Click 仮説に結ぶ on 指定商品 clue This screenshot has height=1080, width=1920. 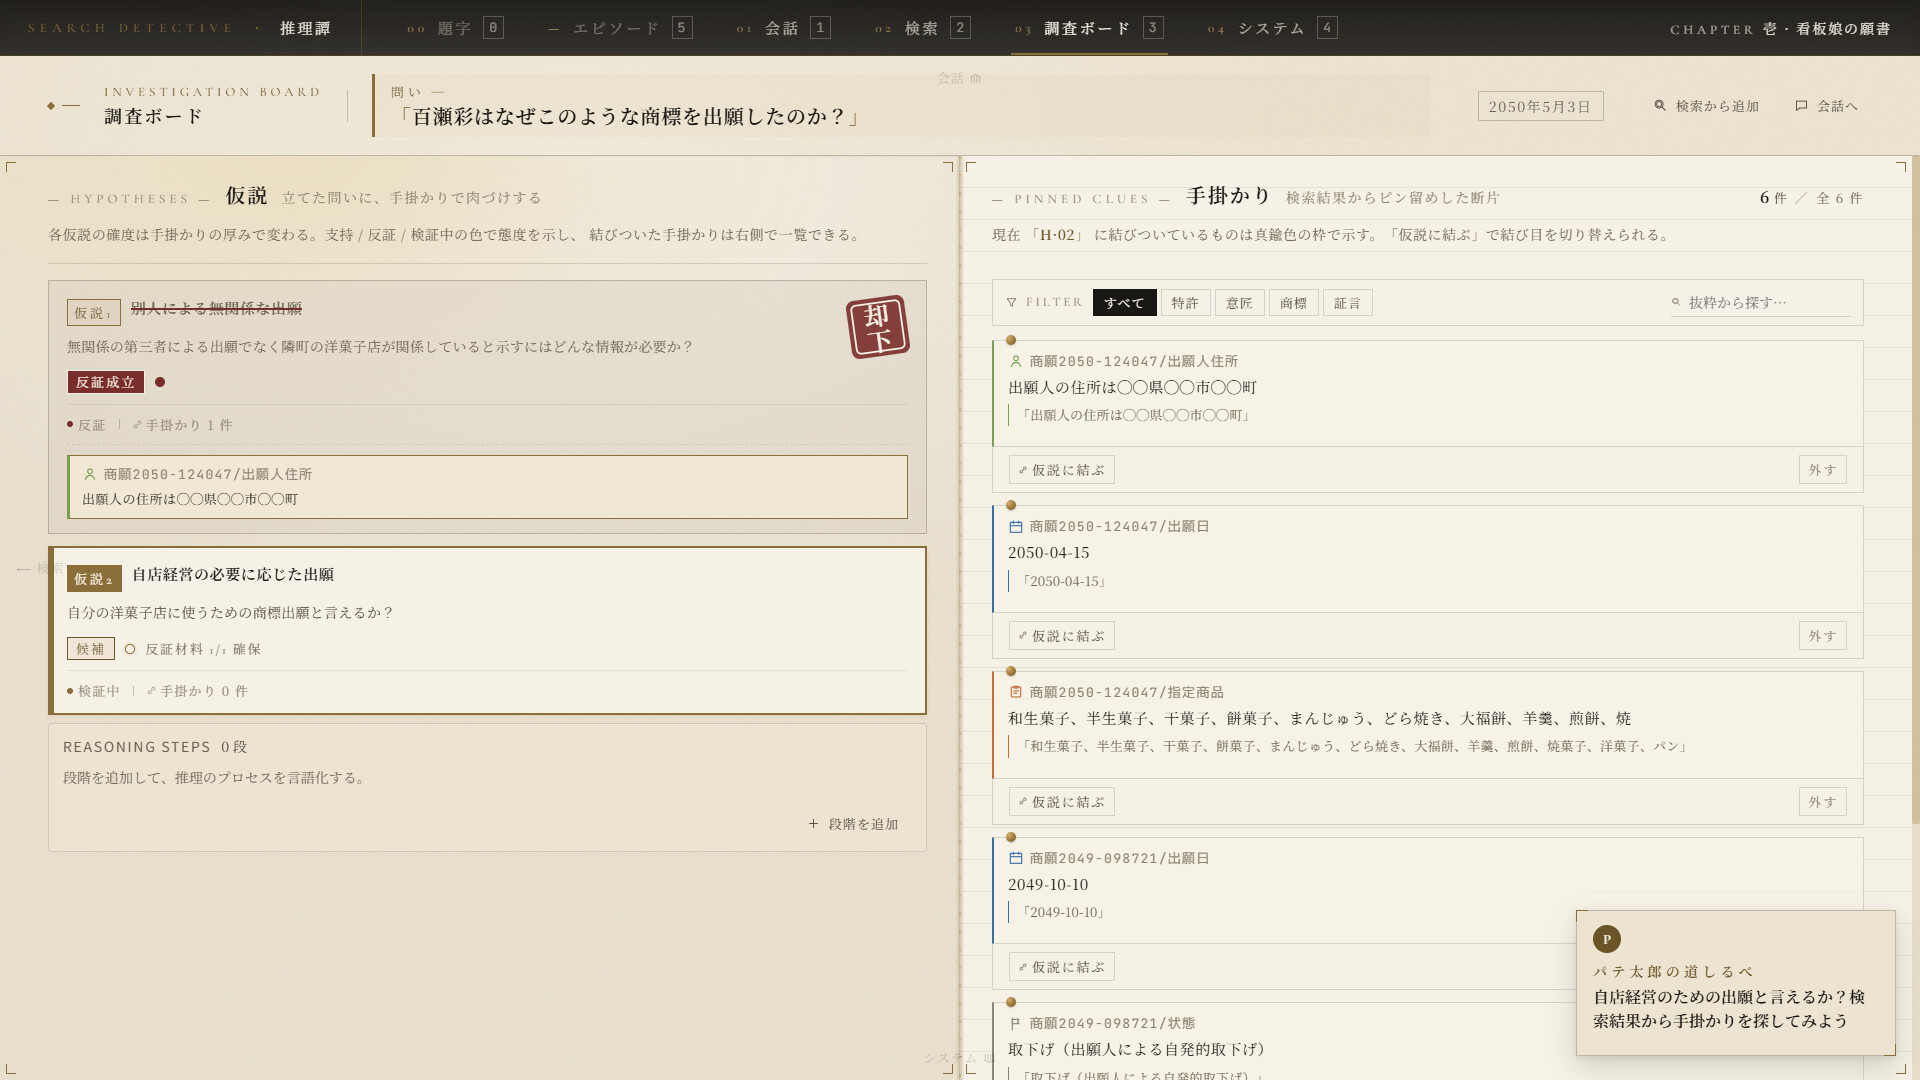point(1061,802)
